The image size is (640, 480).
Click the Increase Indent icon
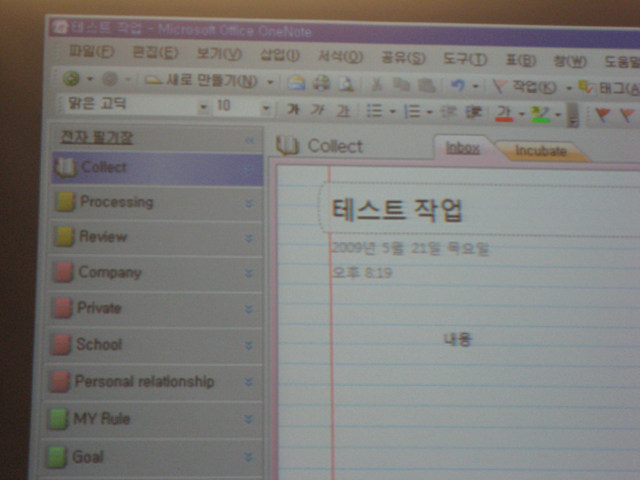tap(474, 112)
